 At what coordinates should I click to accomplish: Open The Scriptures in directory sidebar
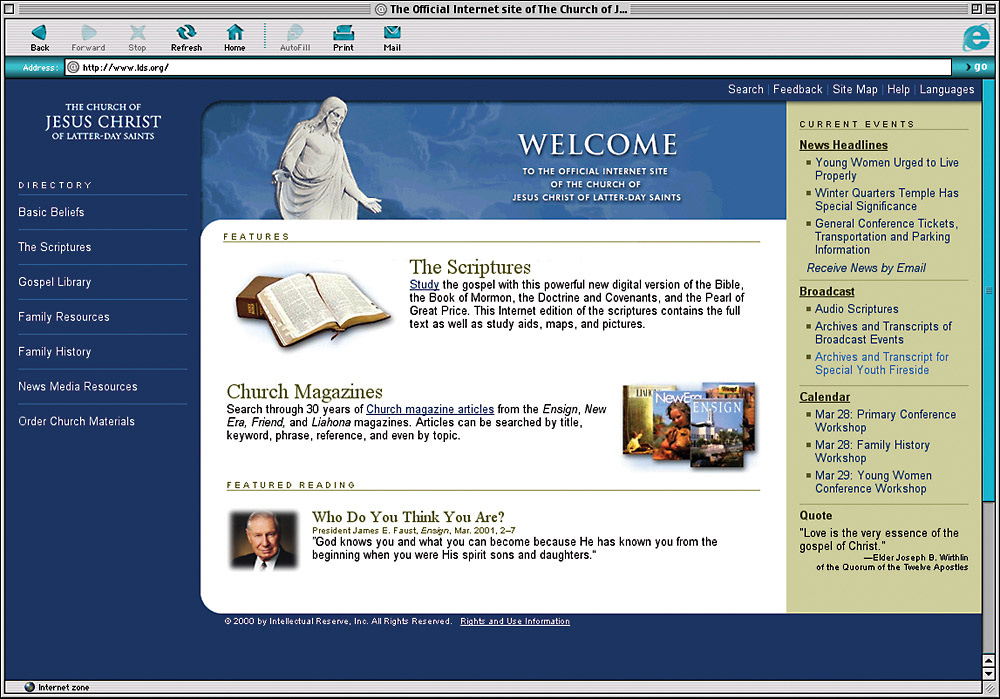(x=55, y=247)
